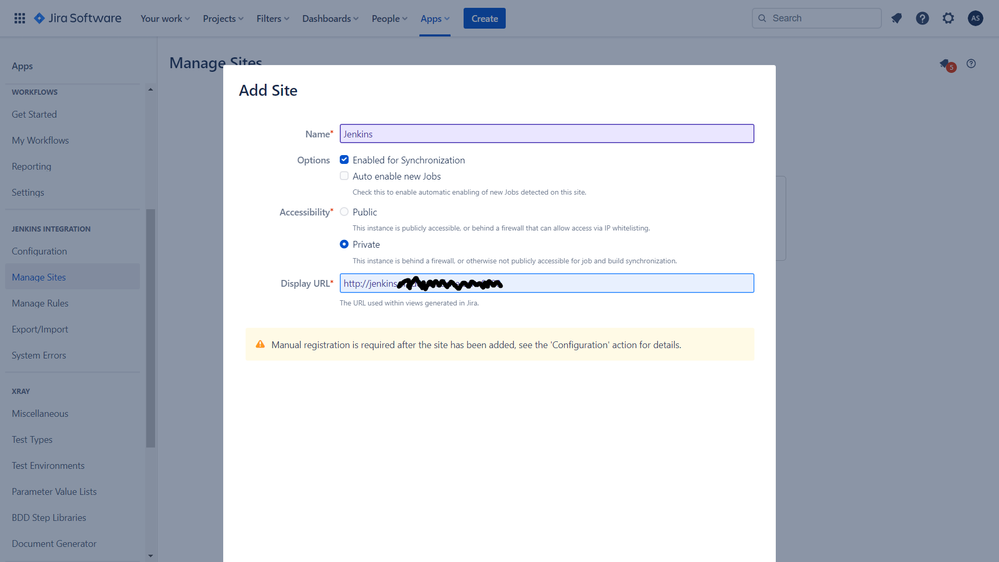Select the Public accessibility radio button
Viewport: 999px width, 562px height.
[x=344, y=212]
